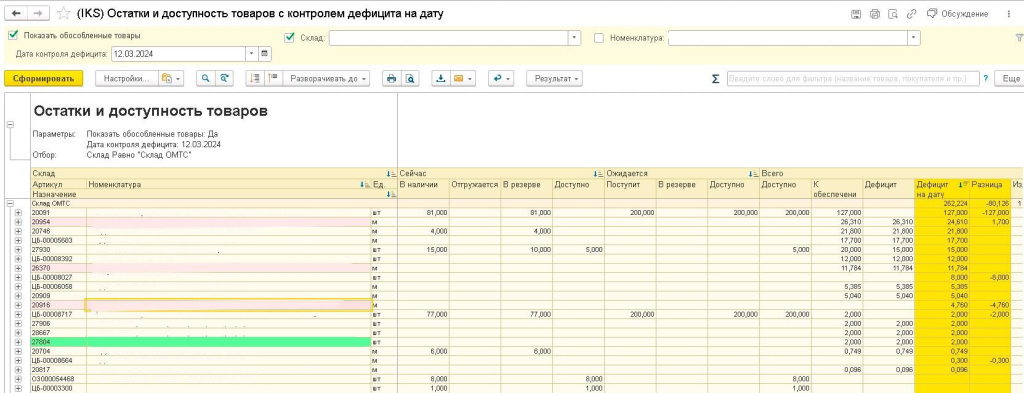Click the find-next magnifier with arrow icon
The width and height of the screenshot is (1024, 393).
click(x=224, y=78)
